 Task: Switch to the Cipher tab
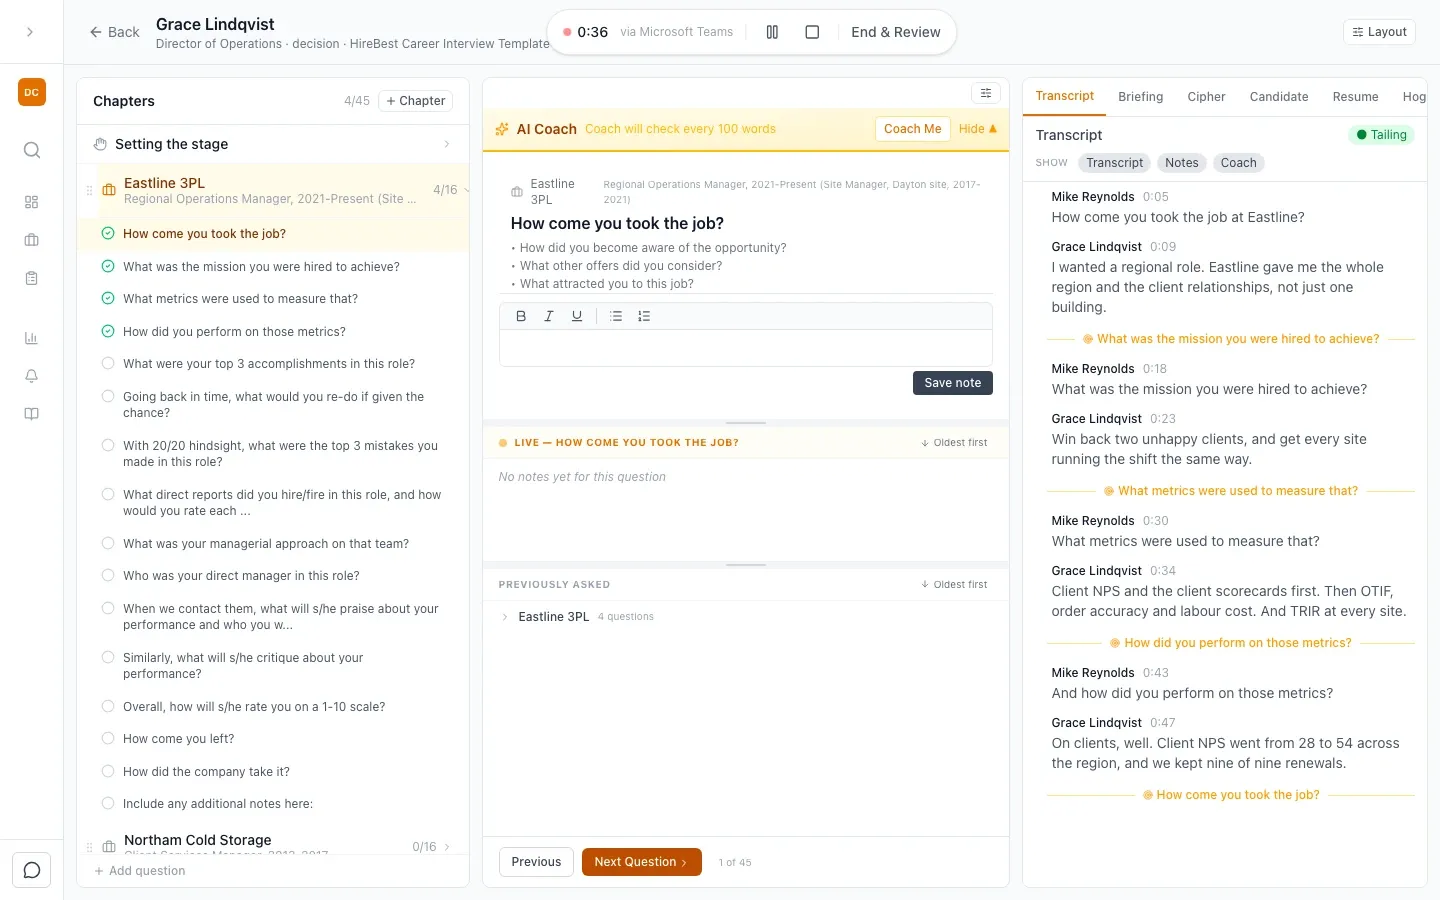[x=1206, y=97]
